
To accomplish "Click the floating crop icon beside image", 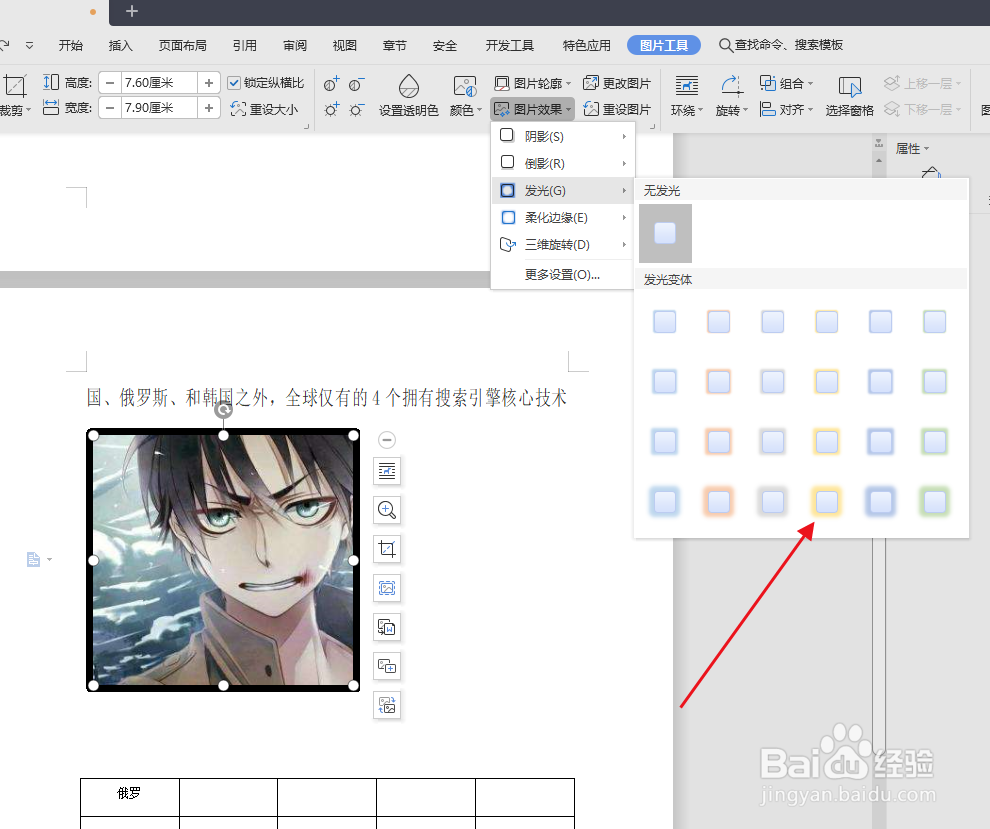I will [387, 549].
